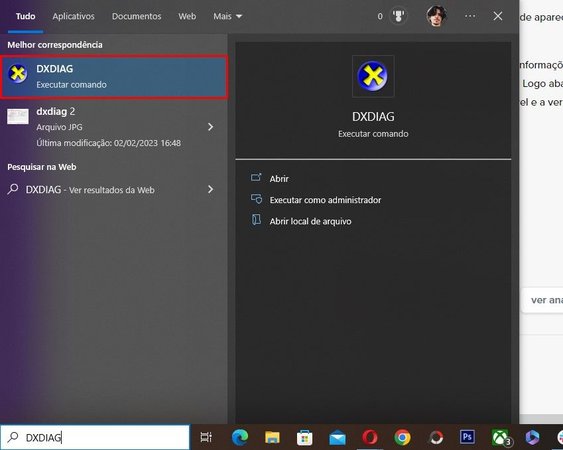The image size is (563, 450).
Task: Expand DXDIAG web results arrow
Action: point(211,189)
